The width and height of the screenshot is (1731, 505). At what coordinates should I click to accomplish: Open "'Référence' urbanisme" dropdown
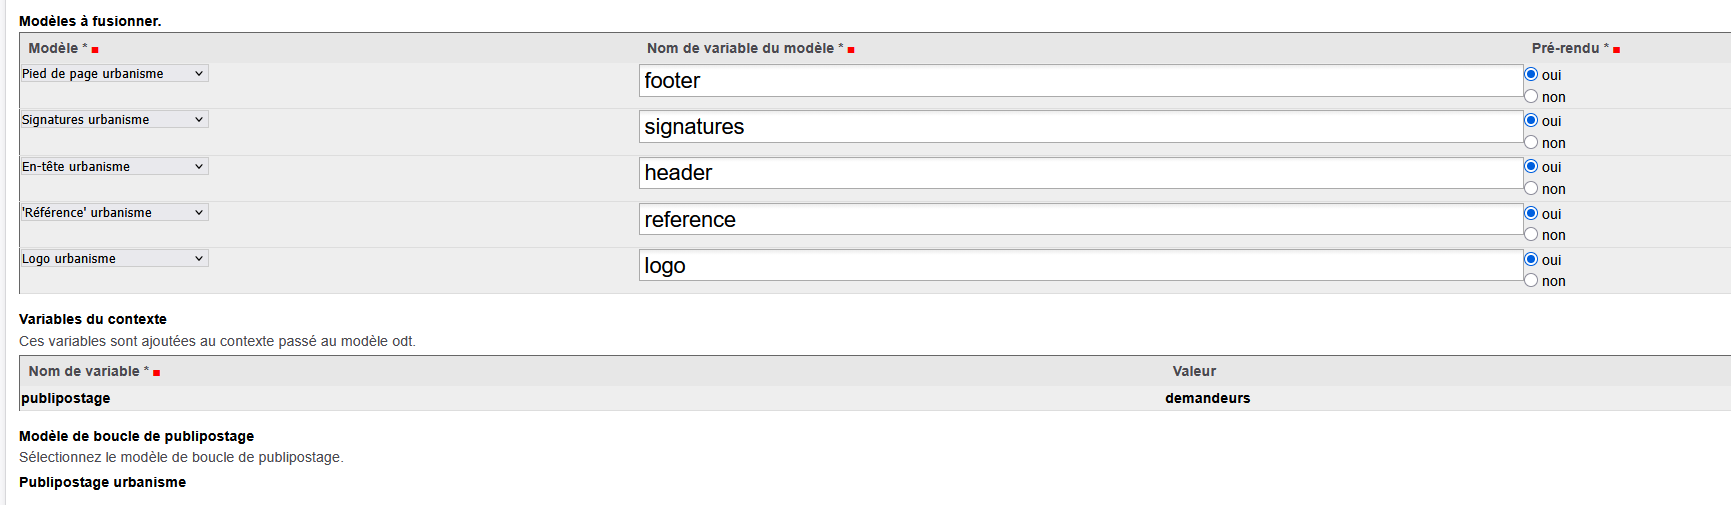tap(114, 212)
